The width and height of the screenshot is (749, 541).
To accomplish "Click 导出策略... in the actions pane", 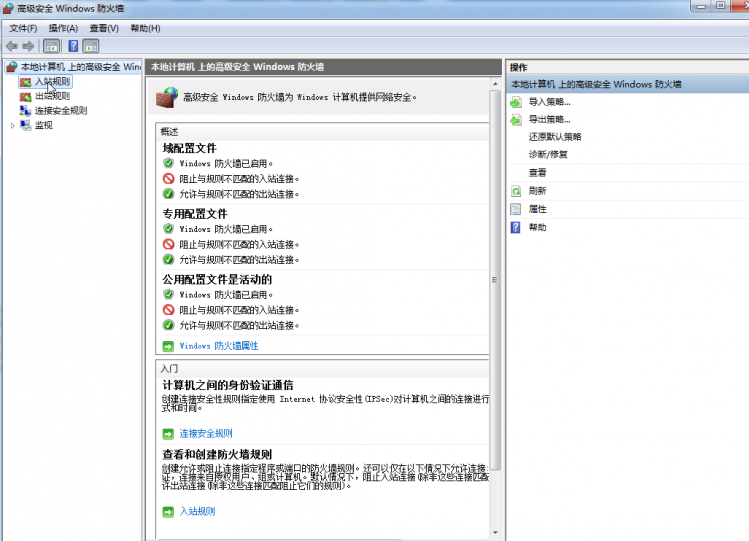I will point(549,119).
